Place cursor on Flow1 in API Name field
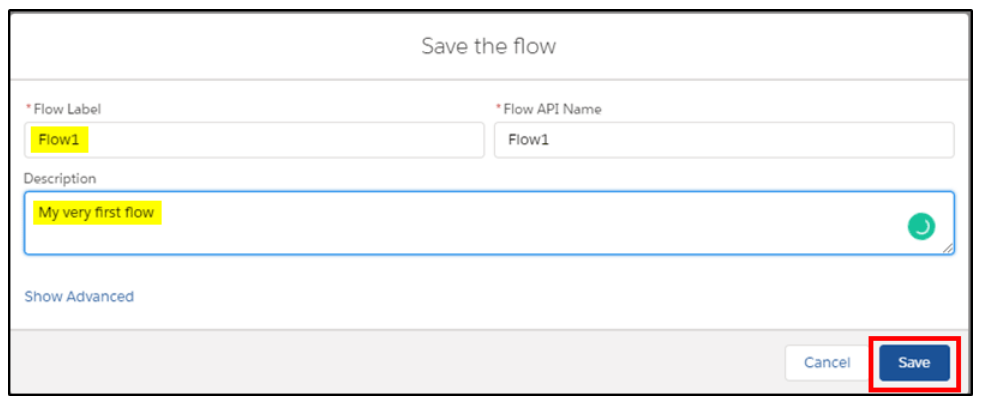The image size is (981, 407). 529,140
